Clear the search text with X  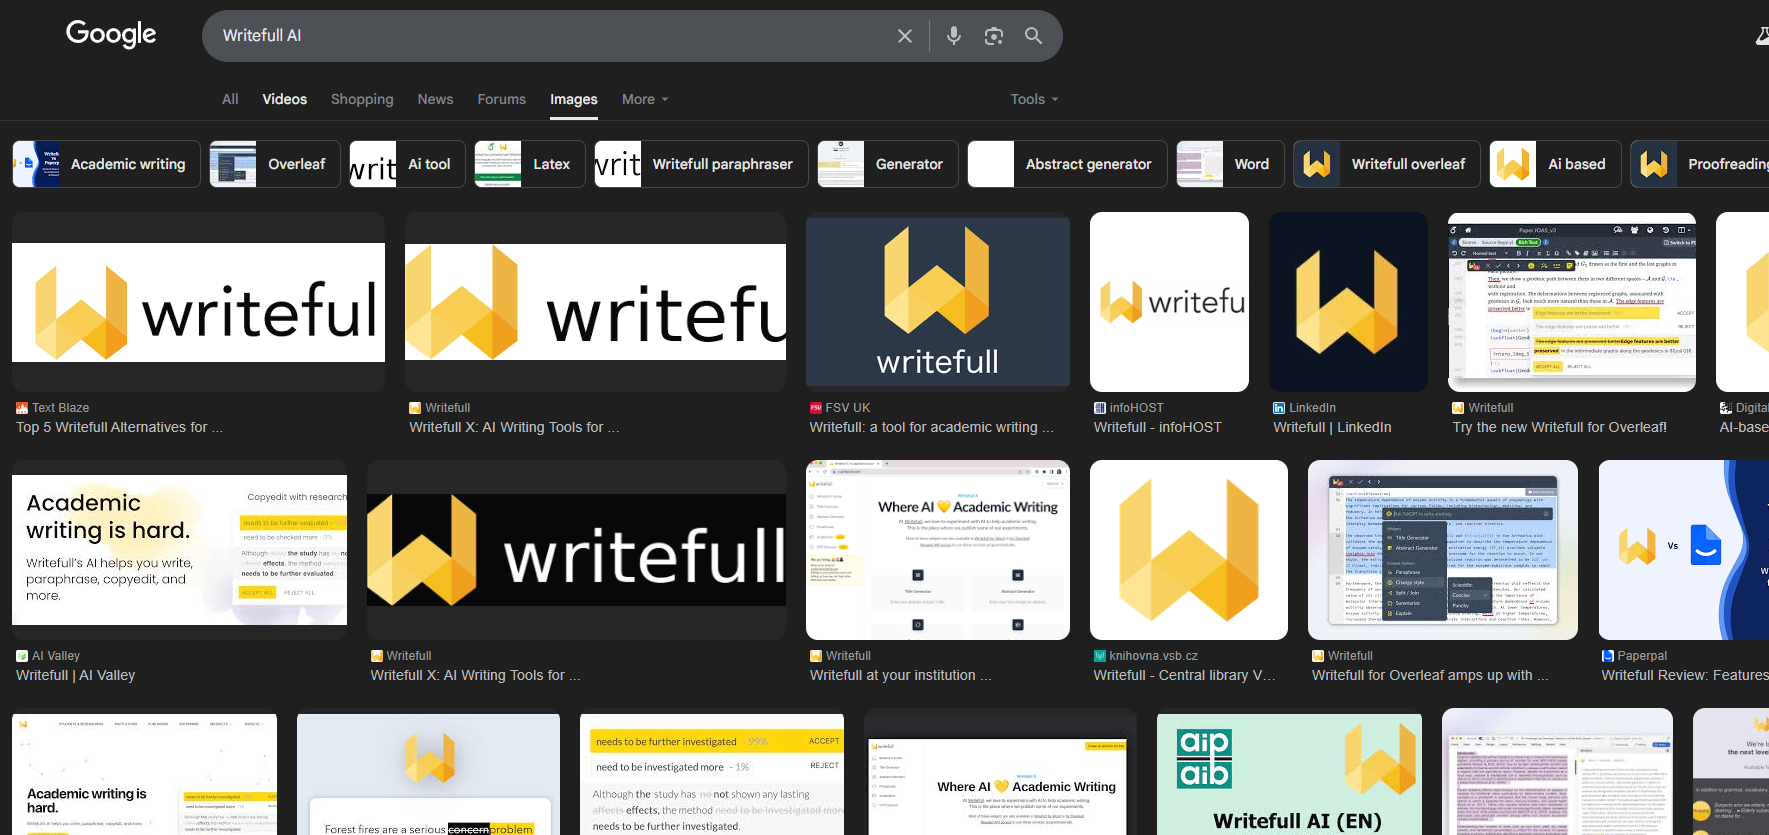[x=905, y=36]
